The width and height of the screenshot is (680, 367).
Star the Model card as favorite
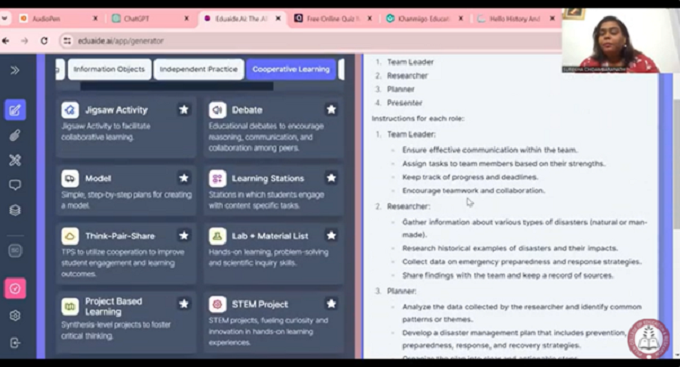[184, 178]
